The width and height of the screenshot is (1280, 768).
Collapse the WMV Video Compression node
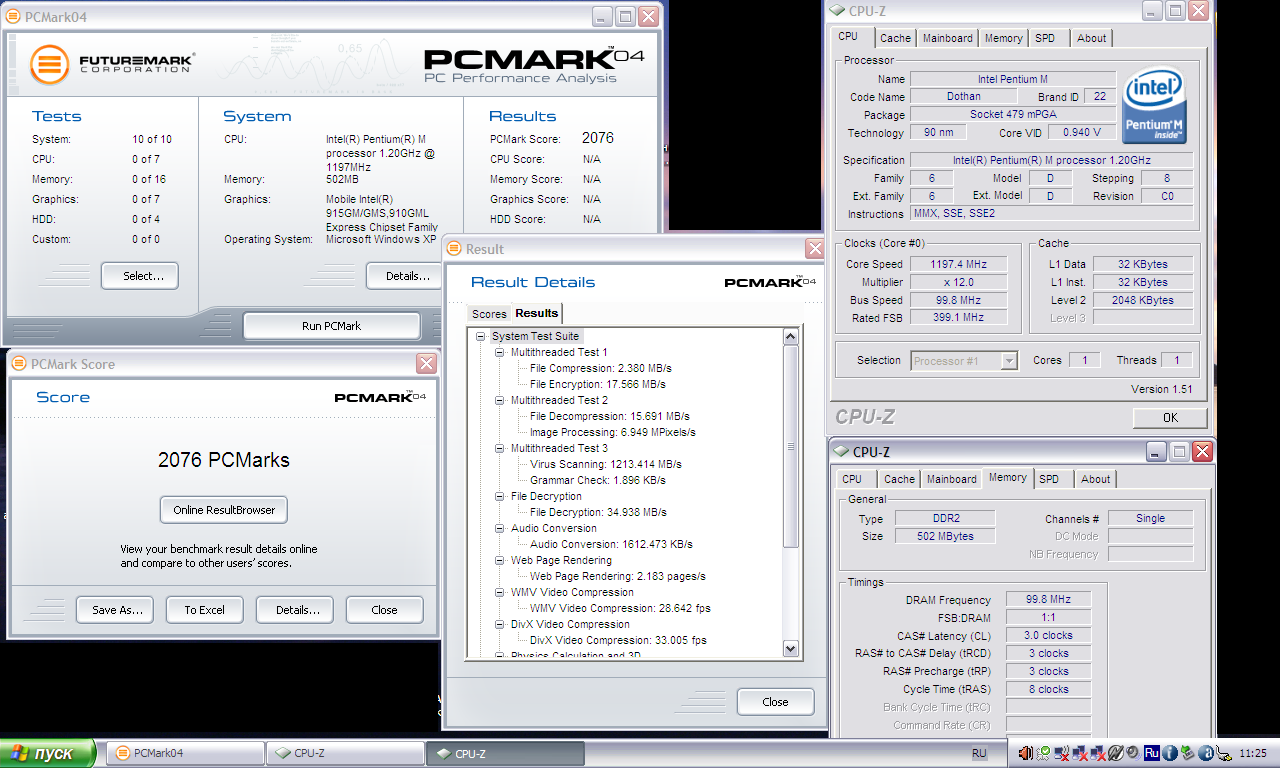500,593
